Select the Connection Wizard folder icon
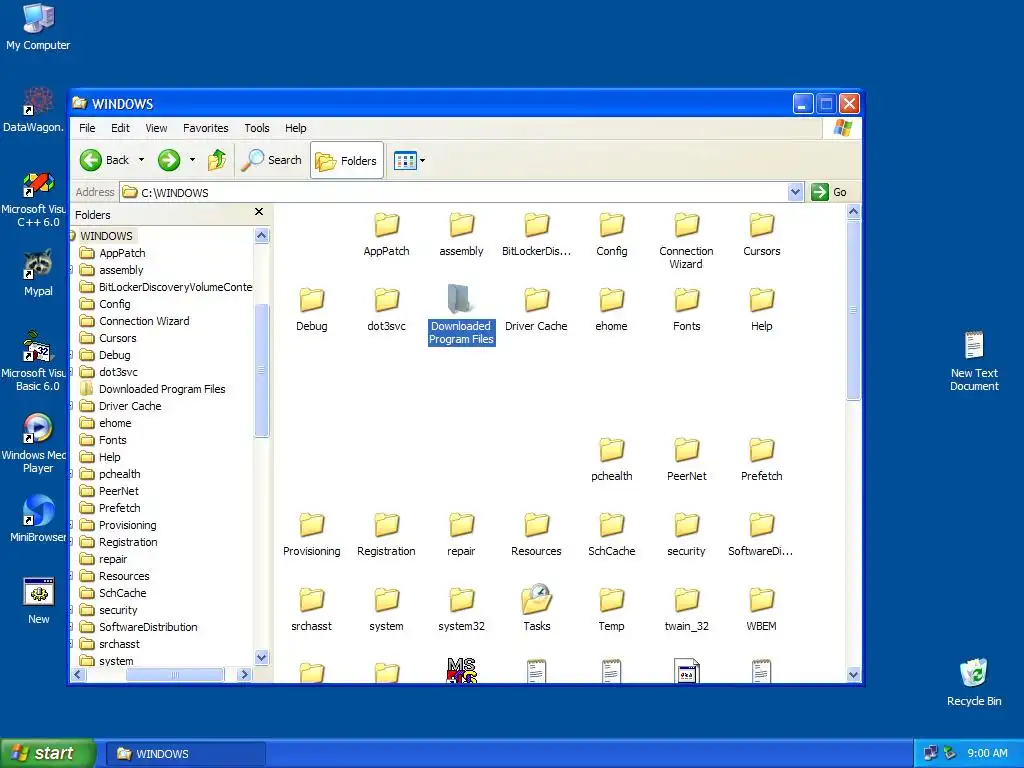 pyautogui.click(x=686, y=225)
